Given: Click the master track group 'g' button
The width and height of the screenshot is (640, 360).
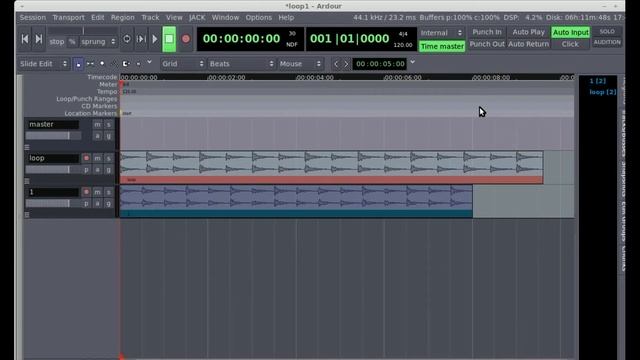Looking at the screenshot, I should (109, 136).
